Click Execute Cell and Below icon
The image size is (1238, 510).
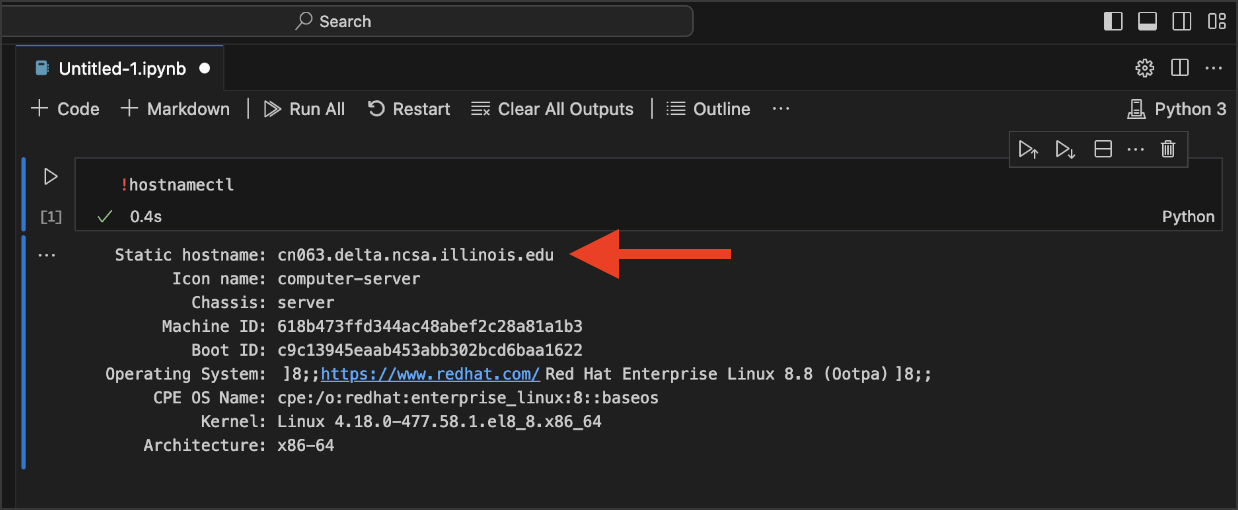[1065, 149]
